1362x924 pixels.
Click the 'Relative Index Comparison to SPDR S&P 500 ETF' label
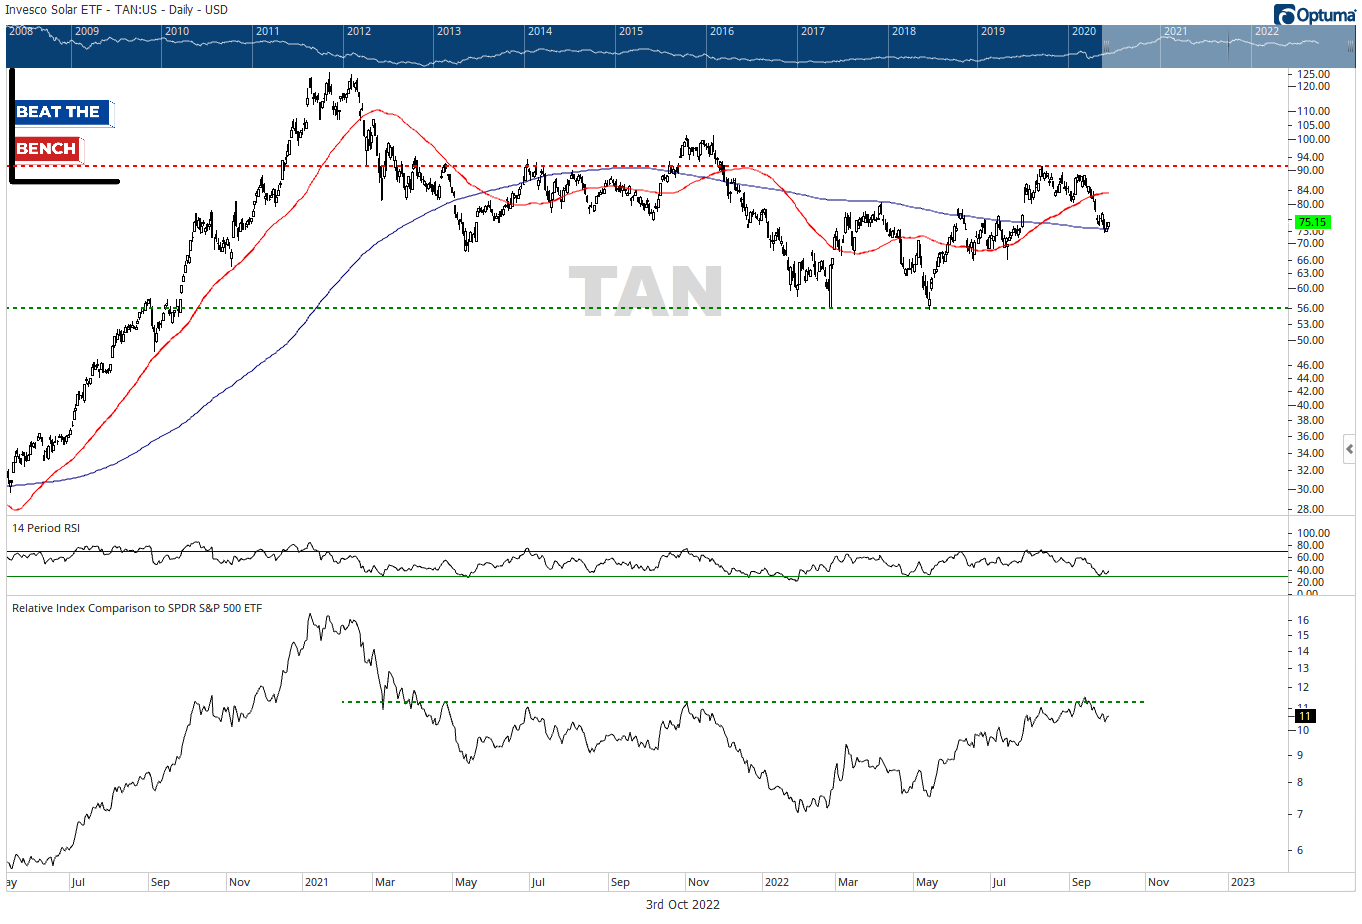137,608
